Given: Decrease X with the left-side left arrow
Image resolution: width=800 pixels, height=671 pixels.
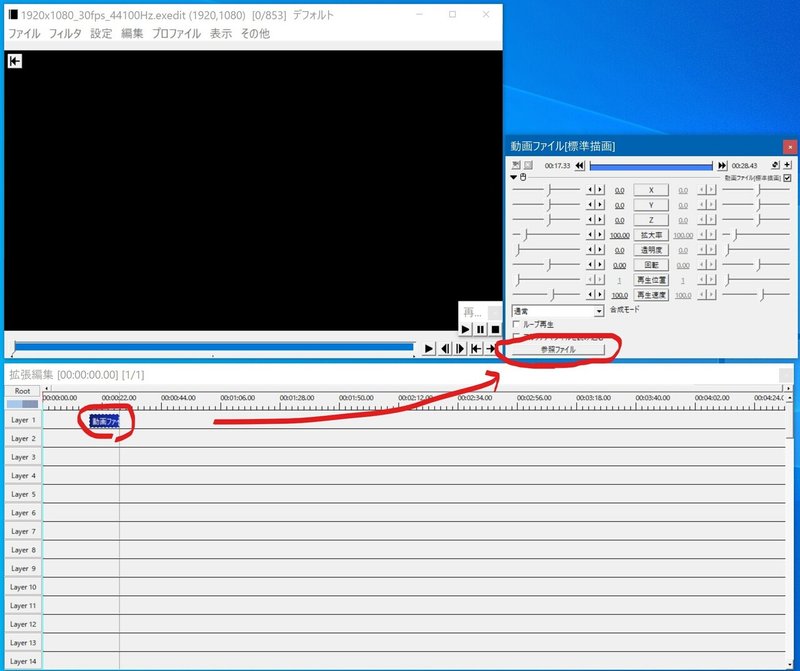Looking at the screenshot, I should (x=590, y=190).
